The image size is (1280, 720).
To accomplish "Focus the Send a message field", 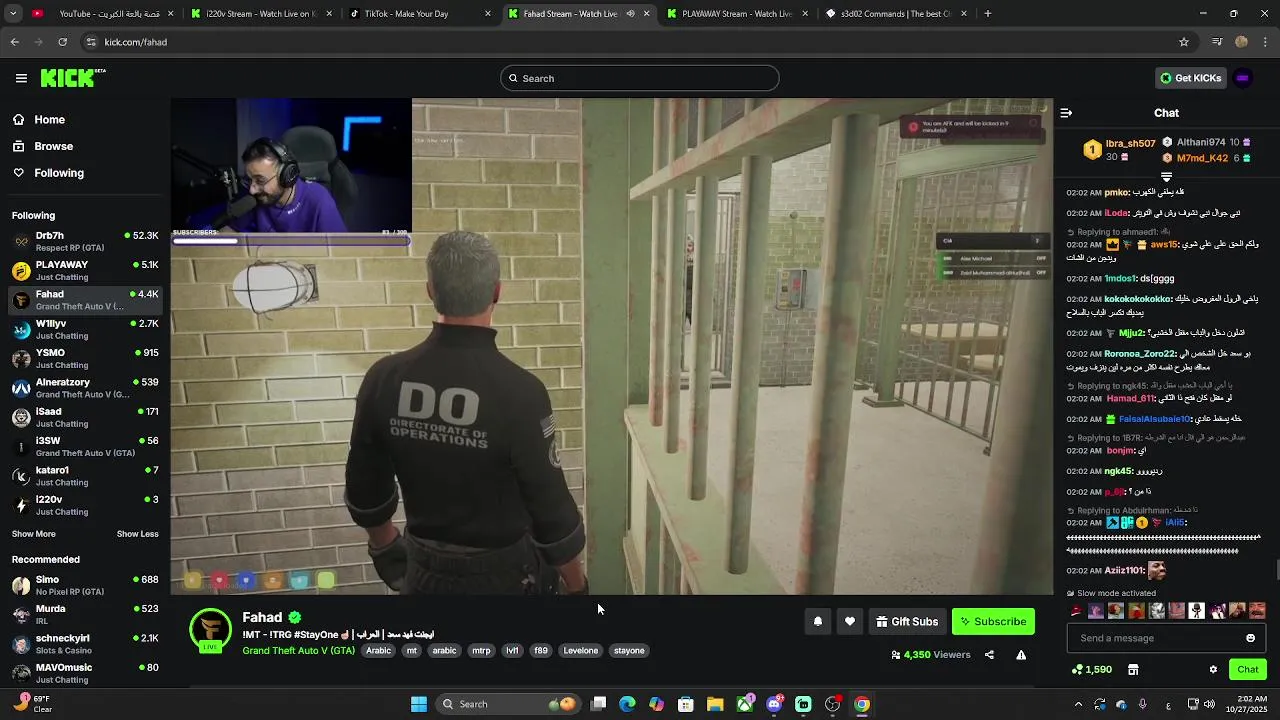I will point(1166,638).
